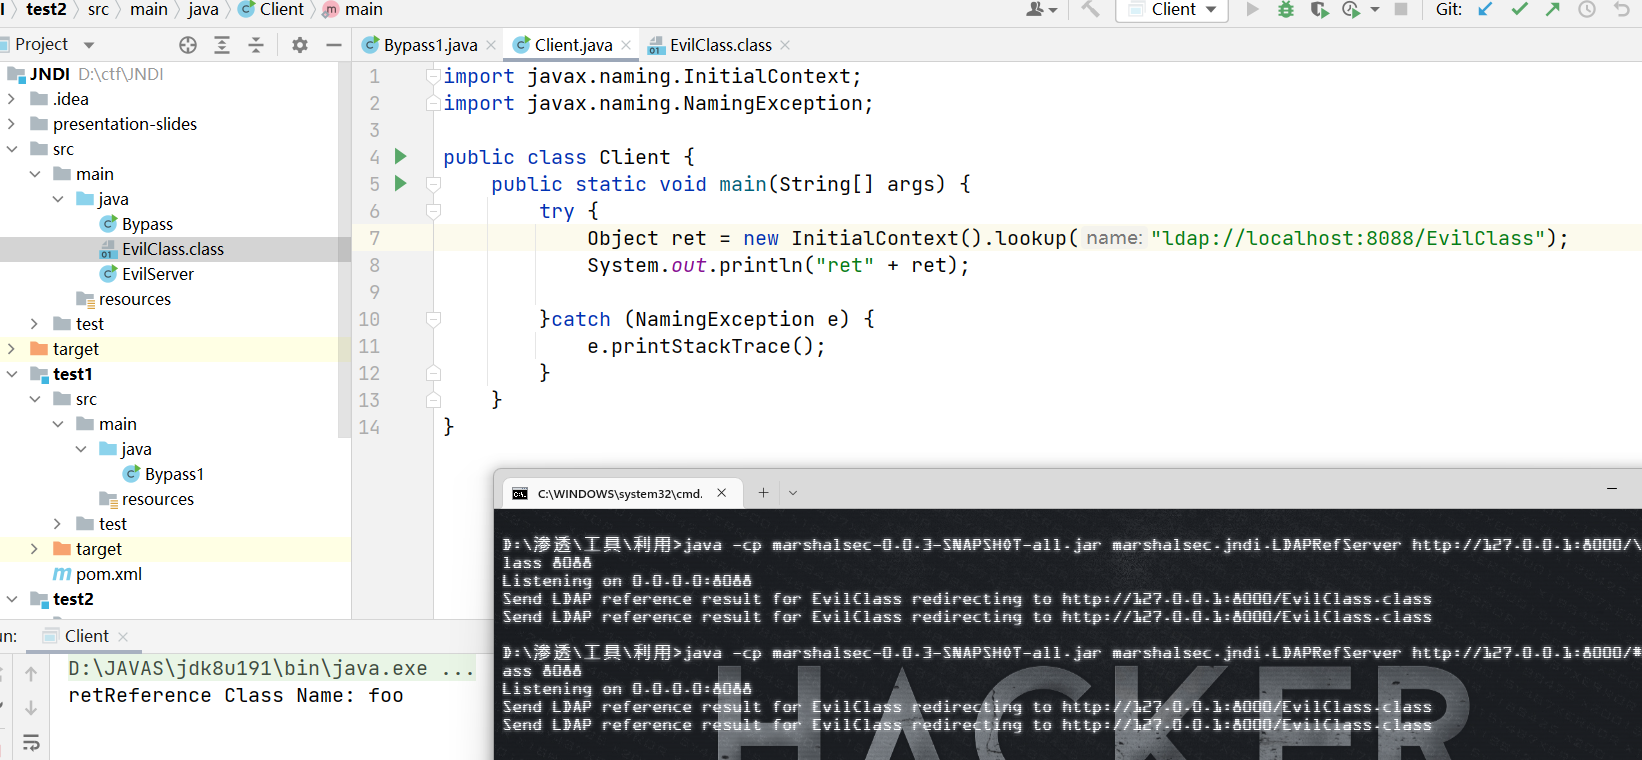This screenshot has width=1642, height=760.
Task: Switch to the Client.java tab
Action: (x=573, y=45)
